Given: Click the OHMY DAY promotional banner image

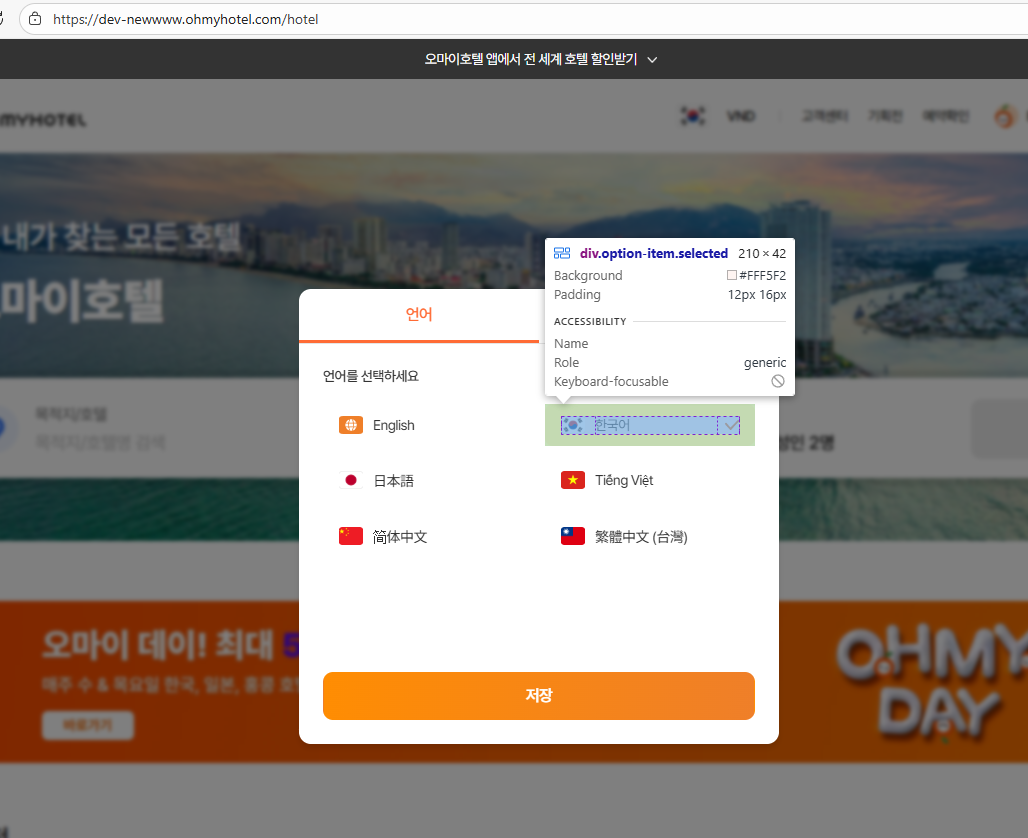Looking at the screenshot, I should point(931,682).
